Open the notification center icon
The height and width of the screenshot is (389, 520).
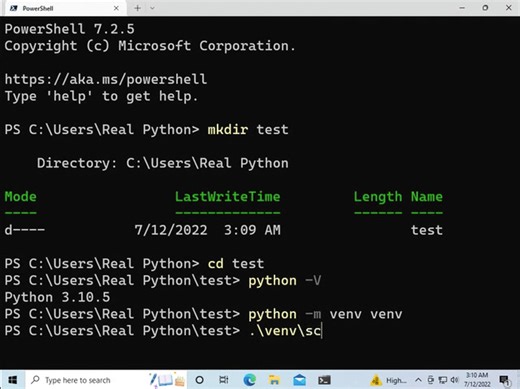click(504, 380)
